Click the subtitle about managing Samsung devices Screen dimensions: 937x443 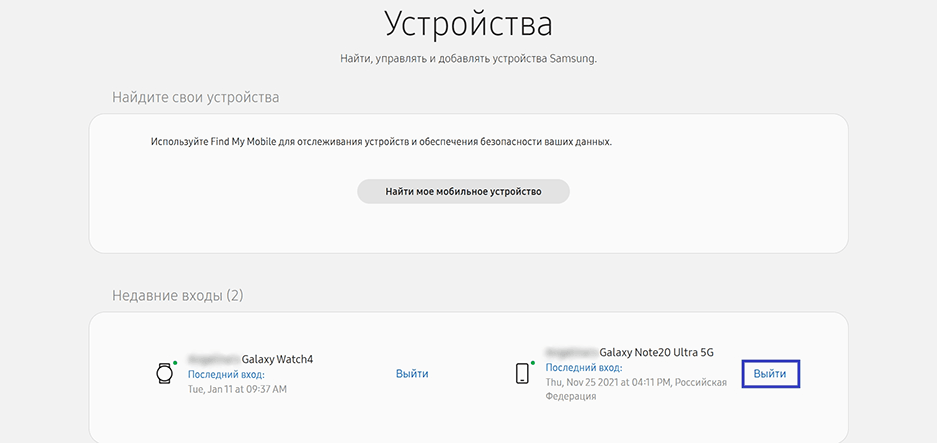[468, 60]
